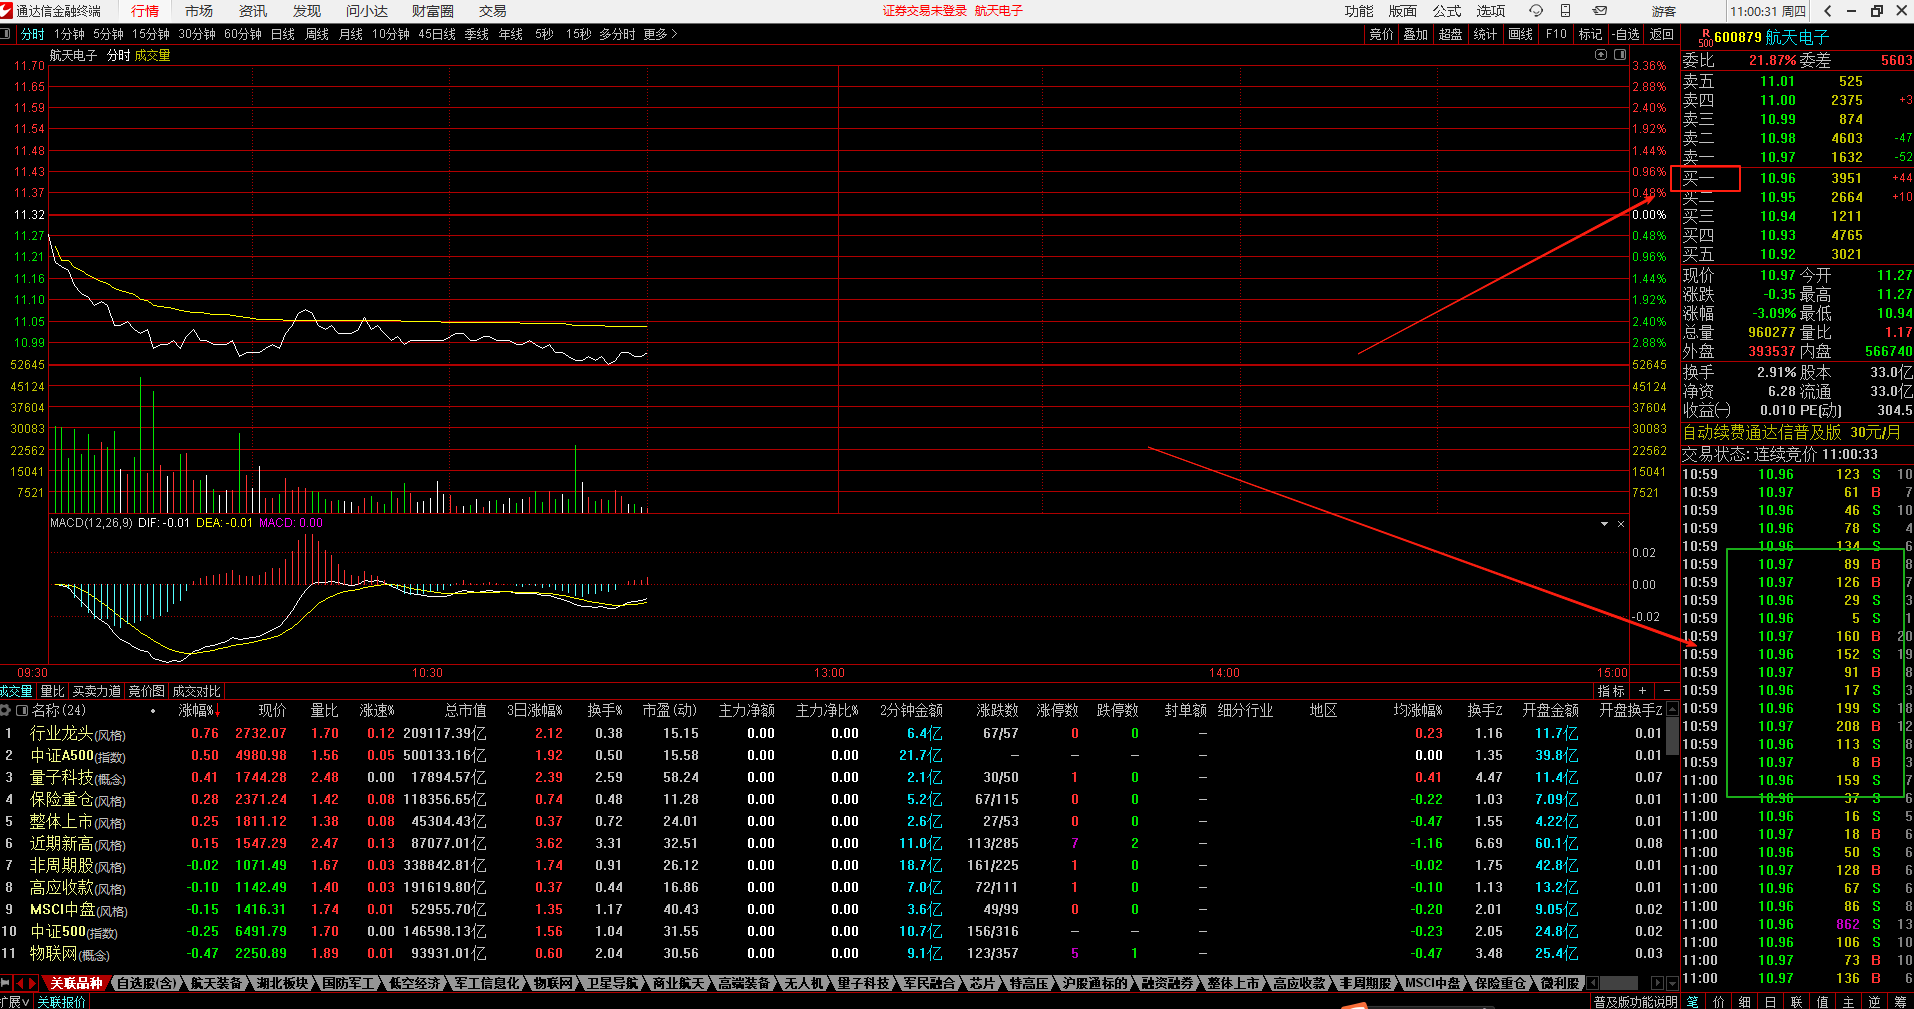This screenshot has width=1914, height=1009.
Task: Open 行业龙头 row in table
Action: 834,734
